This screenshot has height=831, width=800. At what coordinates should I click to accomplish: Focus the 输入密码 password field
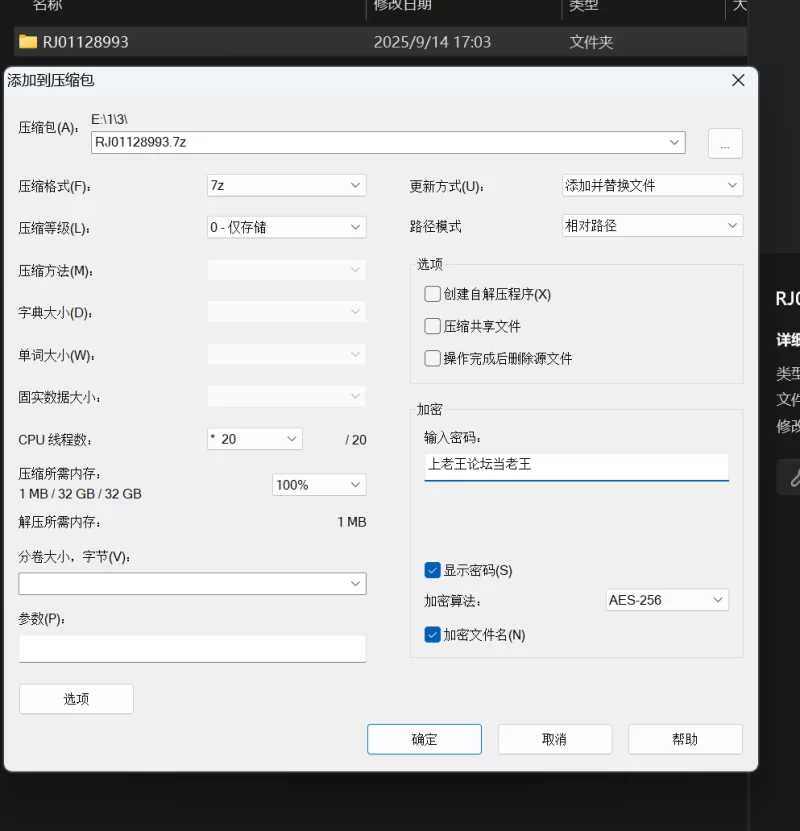(x=576, y=467)
